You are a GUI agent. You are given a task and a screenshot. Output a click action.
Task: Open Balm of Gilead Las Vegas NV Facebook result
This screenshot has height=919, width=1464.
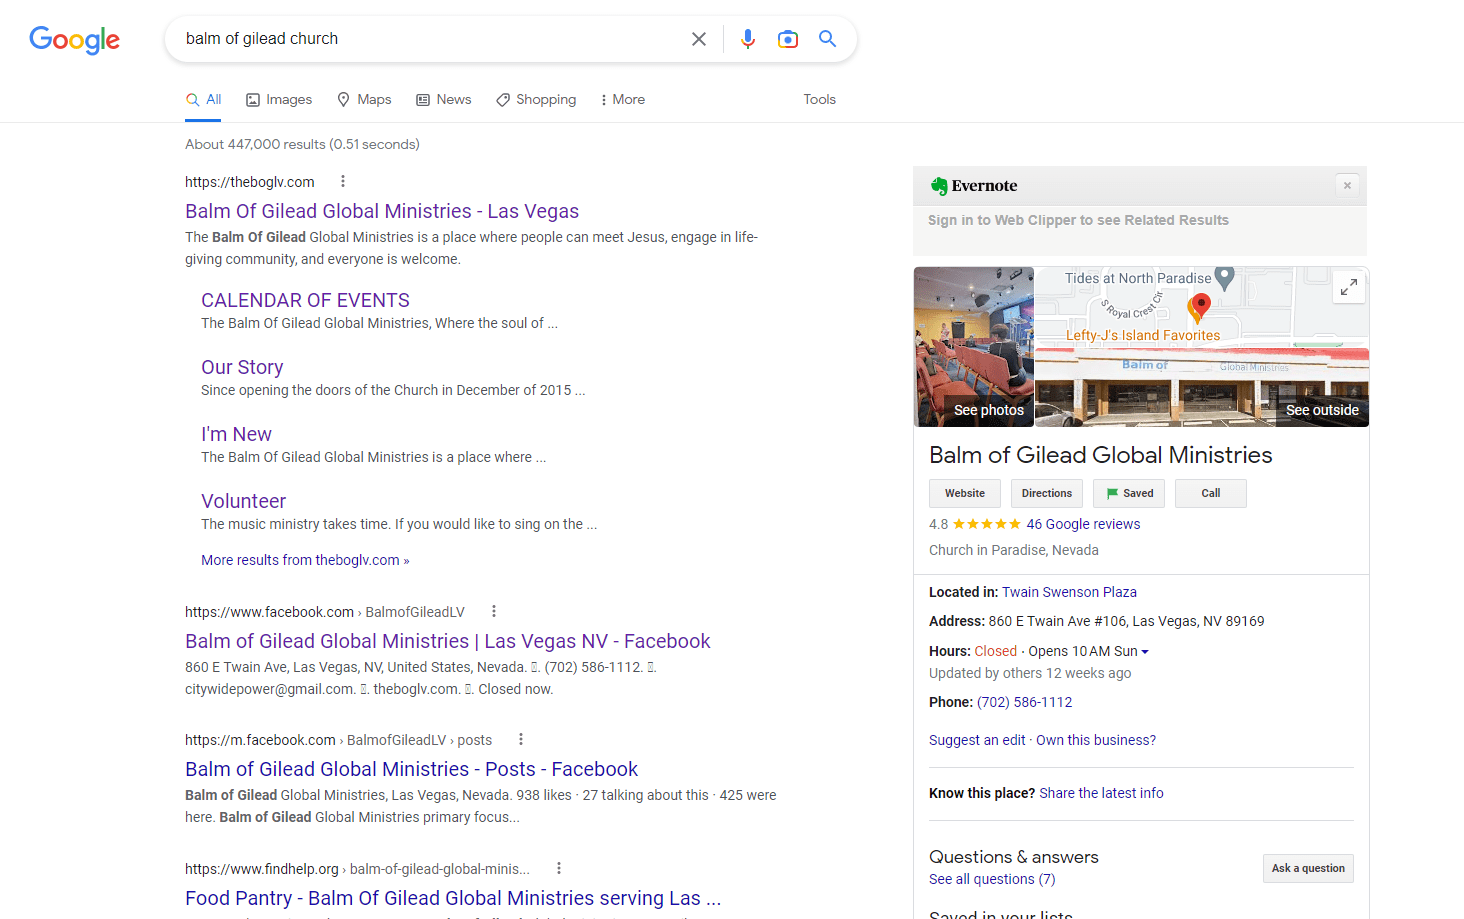click(447, 641)
